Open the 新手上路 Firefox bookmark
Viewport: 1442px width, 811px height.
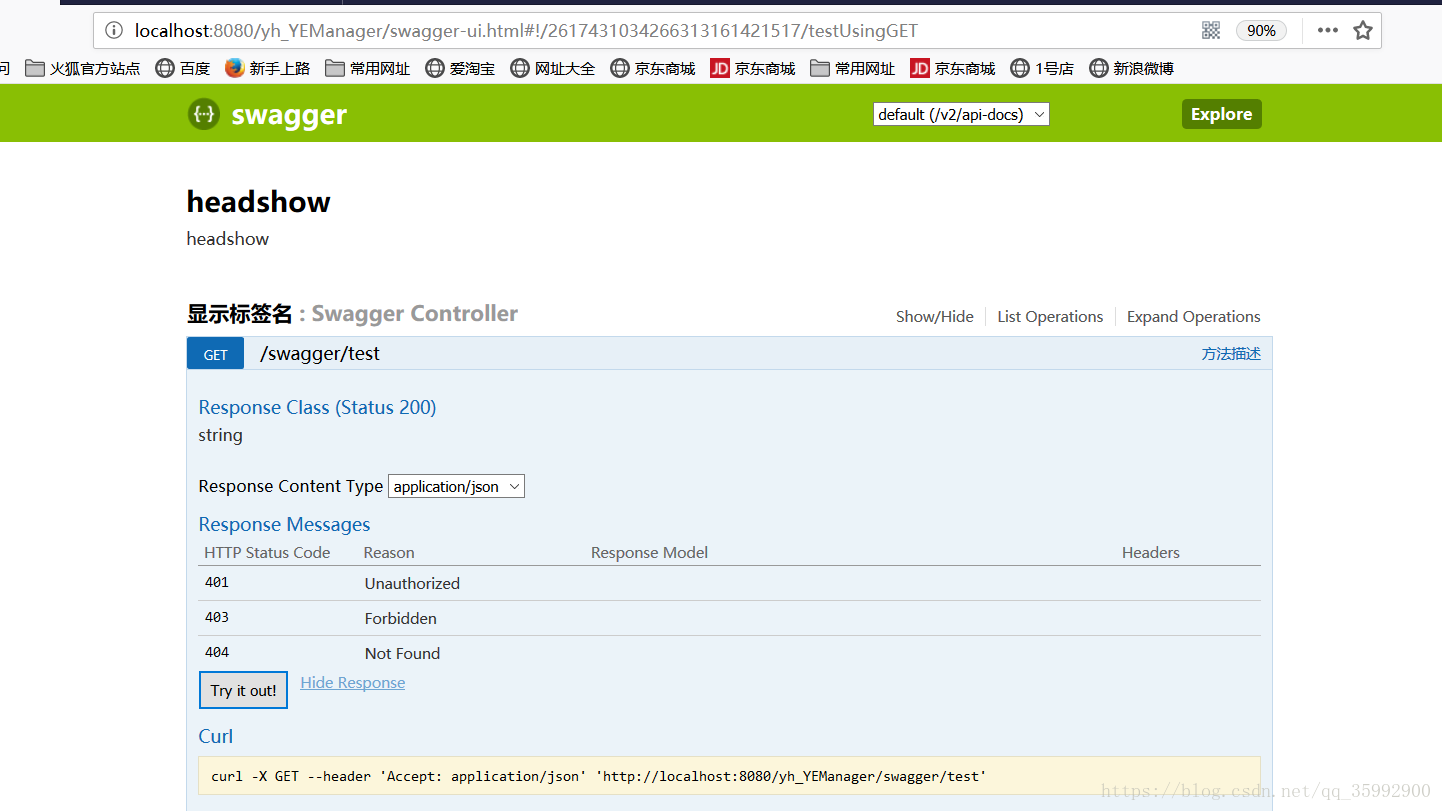[x=268, y=68]
